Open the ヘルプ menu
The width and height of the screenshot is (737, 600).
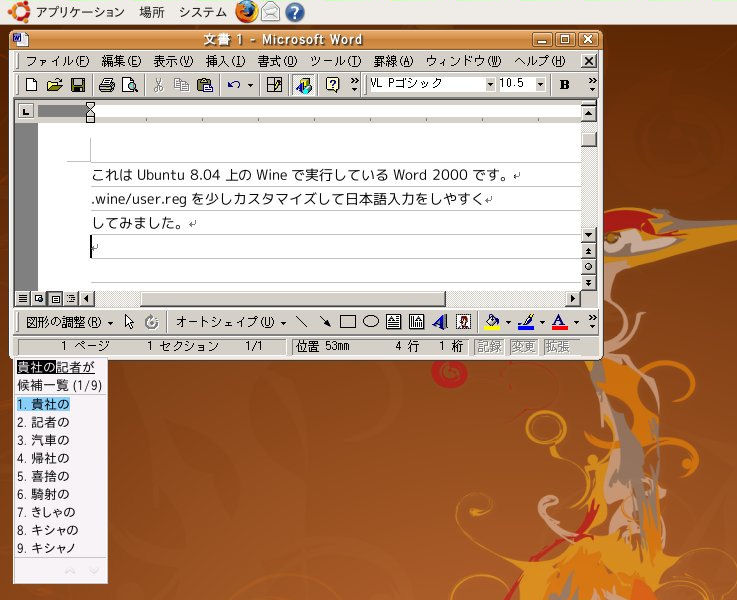point(539,61)
